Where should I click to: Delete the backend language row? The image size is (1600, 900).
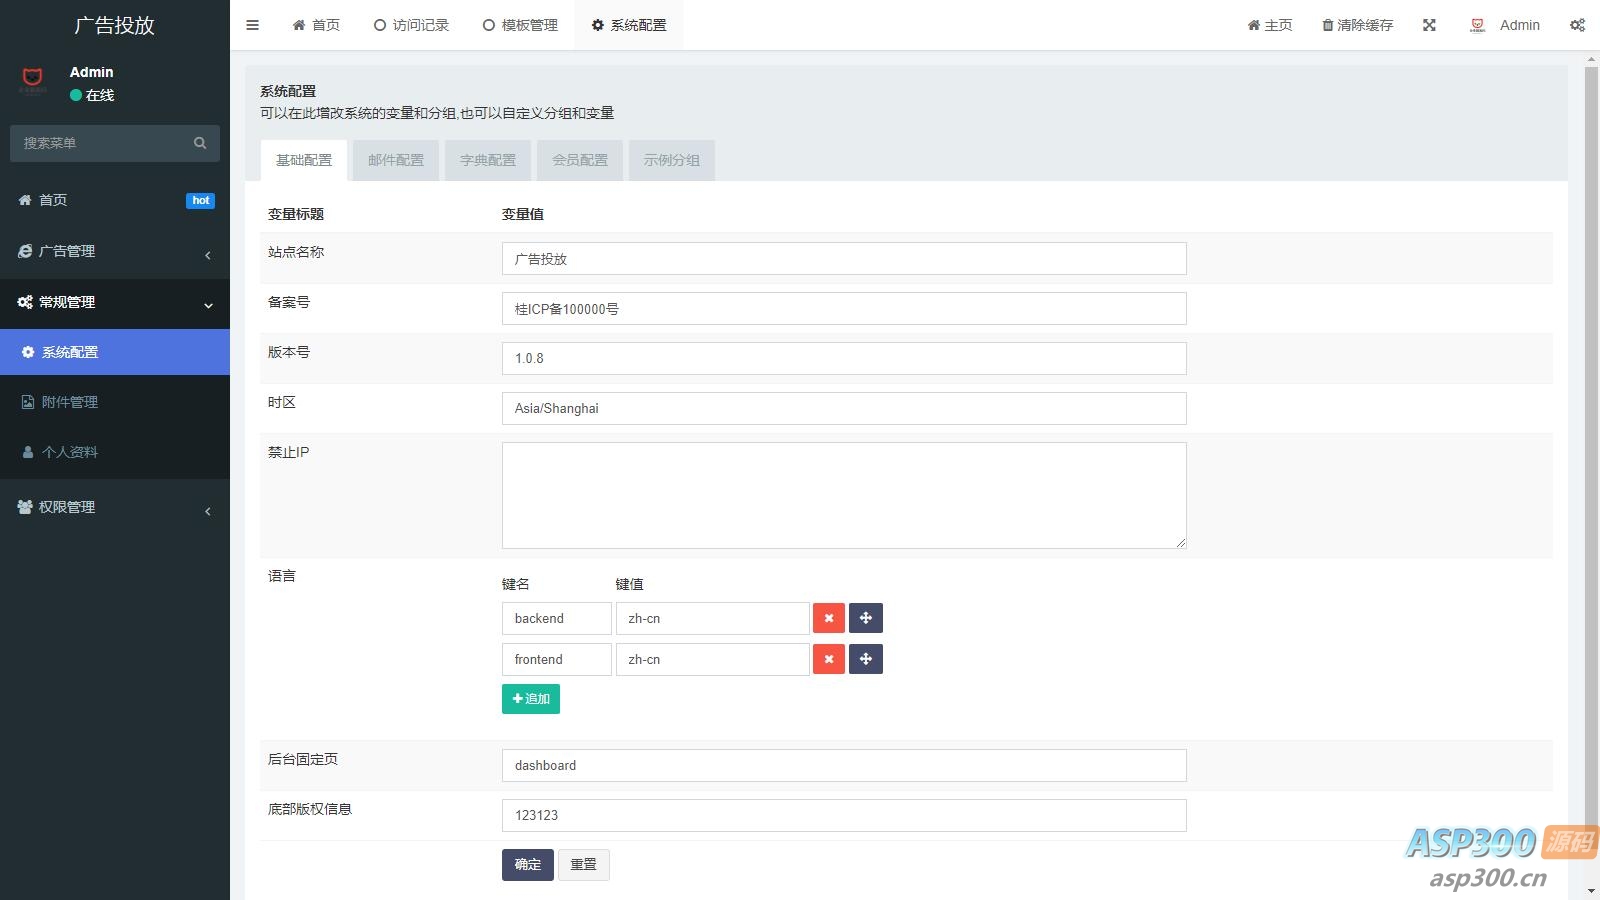coord(828,618)
